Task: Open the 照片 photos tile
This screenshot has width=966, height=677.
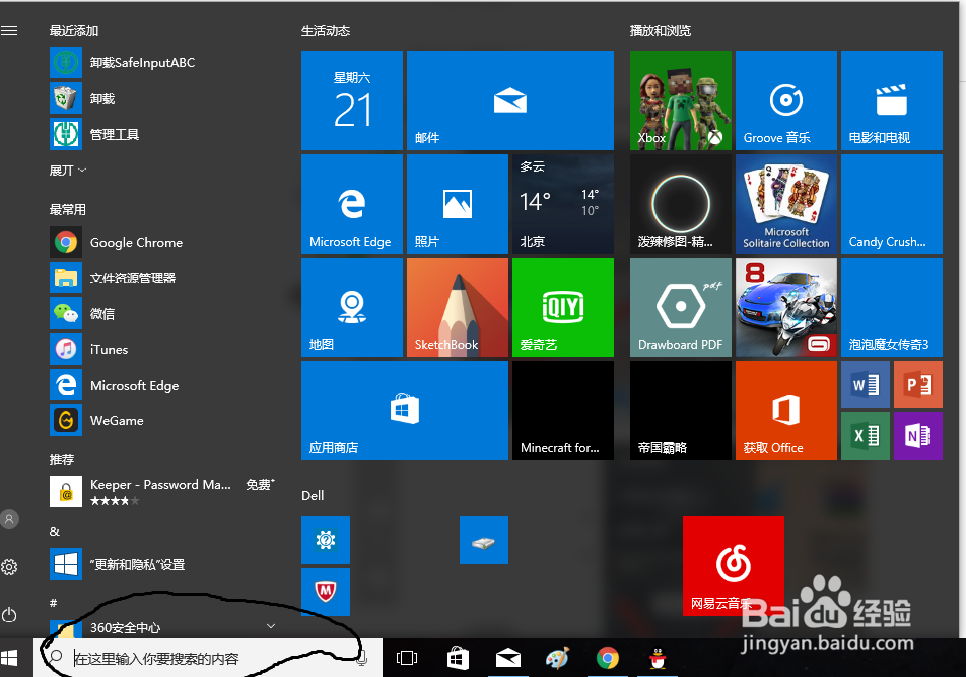Action: pyautogui.click(x=457, y=204)
